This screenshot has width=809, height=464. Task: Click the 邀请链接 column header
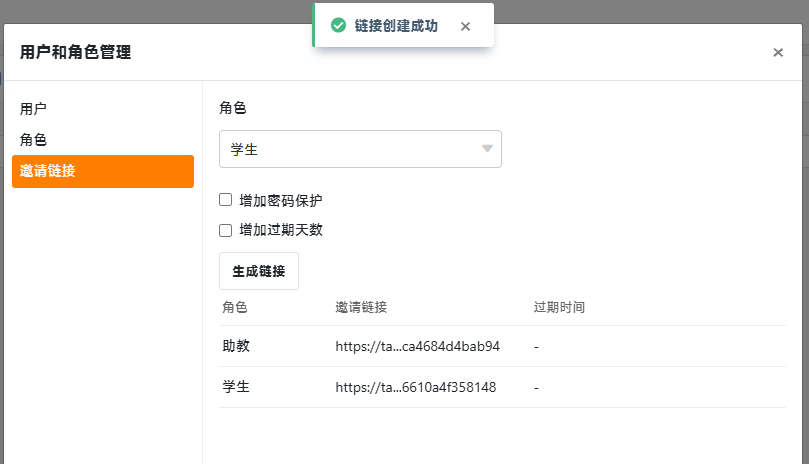(x=361, y=308)
